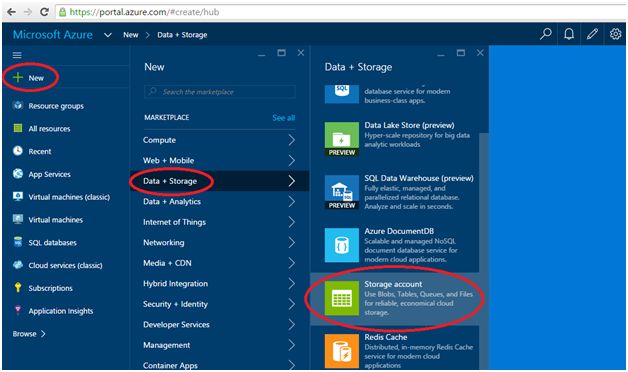Open Developer Services category

tap(219, 324)
